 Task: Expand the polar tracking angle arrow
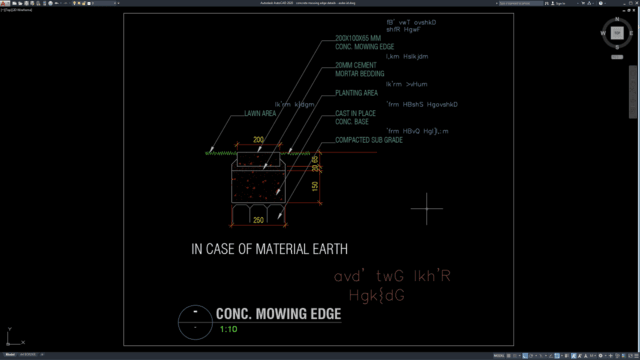536,356
